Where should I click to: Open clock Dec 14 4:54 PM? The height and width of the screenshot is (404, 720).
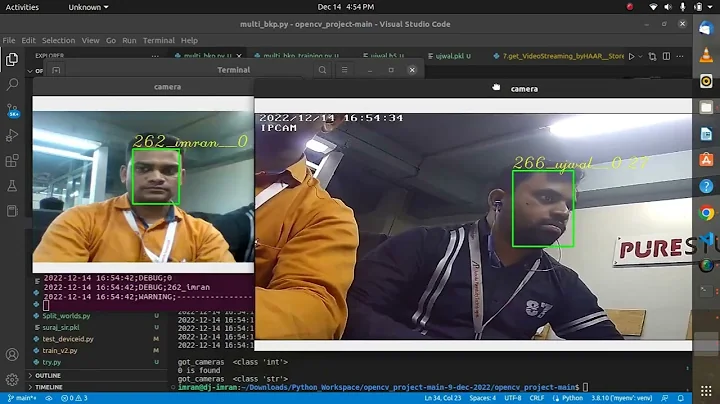pyautogui.click(x=346, y=7)
